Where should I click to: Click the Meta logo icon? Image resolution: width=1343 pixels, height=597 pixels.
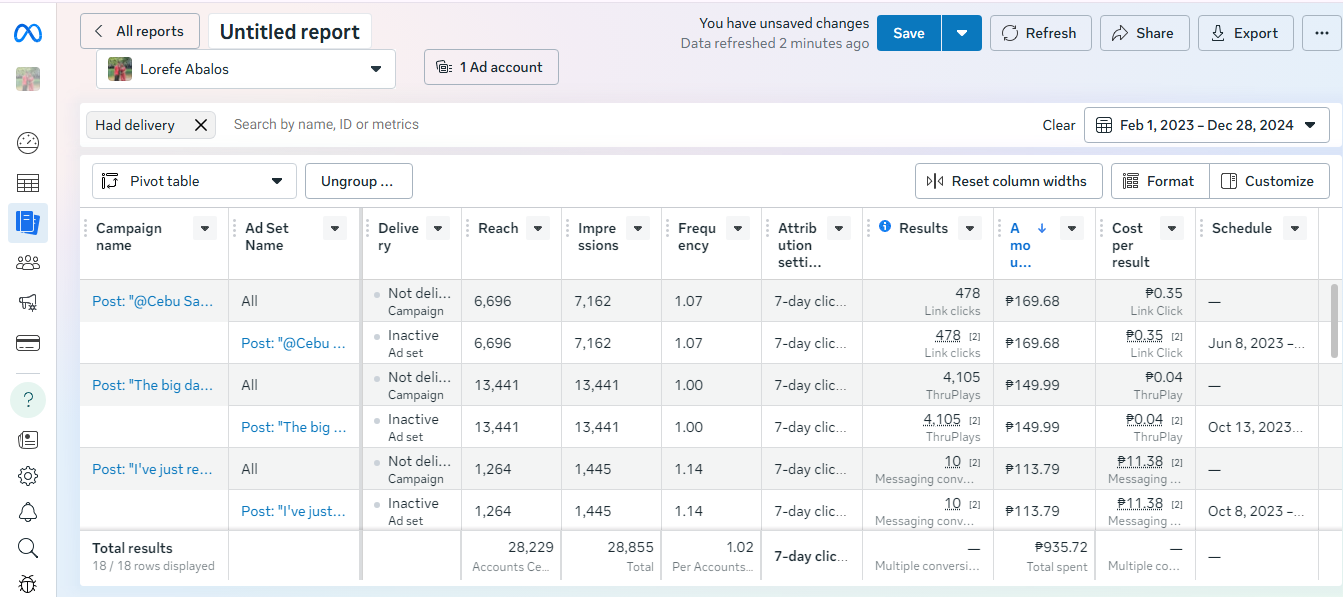click(28, 34)
